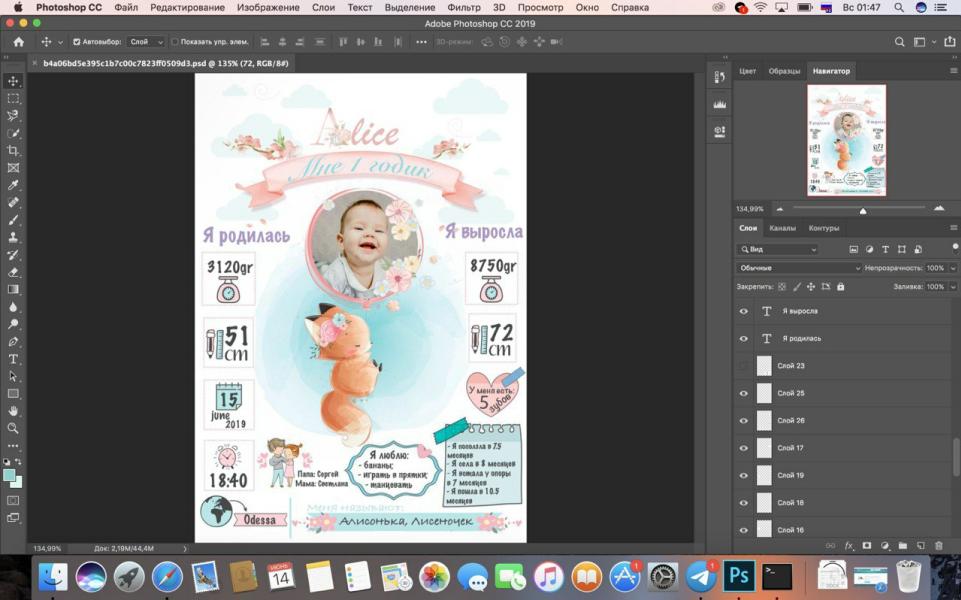Toggle the Автовыбор checkbox
The image size is (961, 600).
[77, 42]
